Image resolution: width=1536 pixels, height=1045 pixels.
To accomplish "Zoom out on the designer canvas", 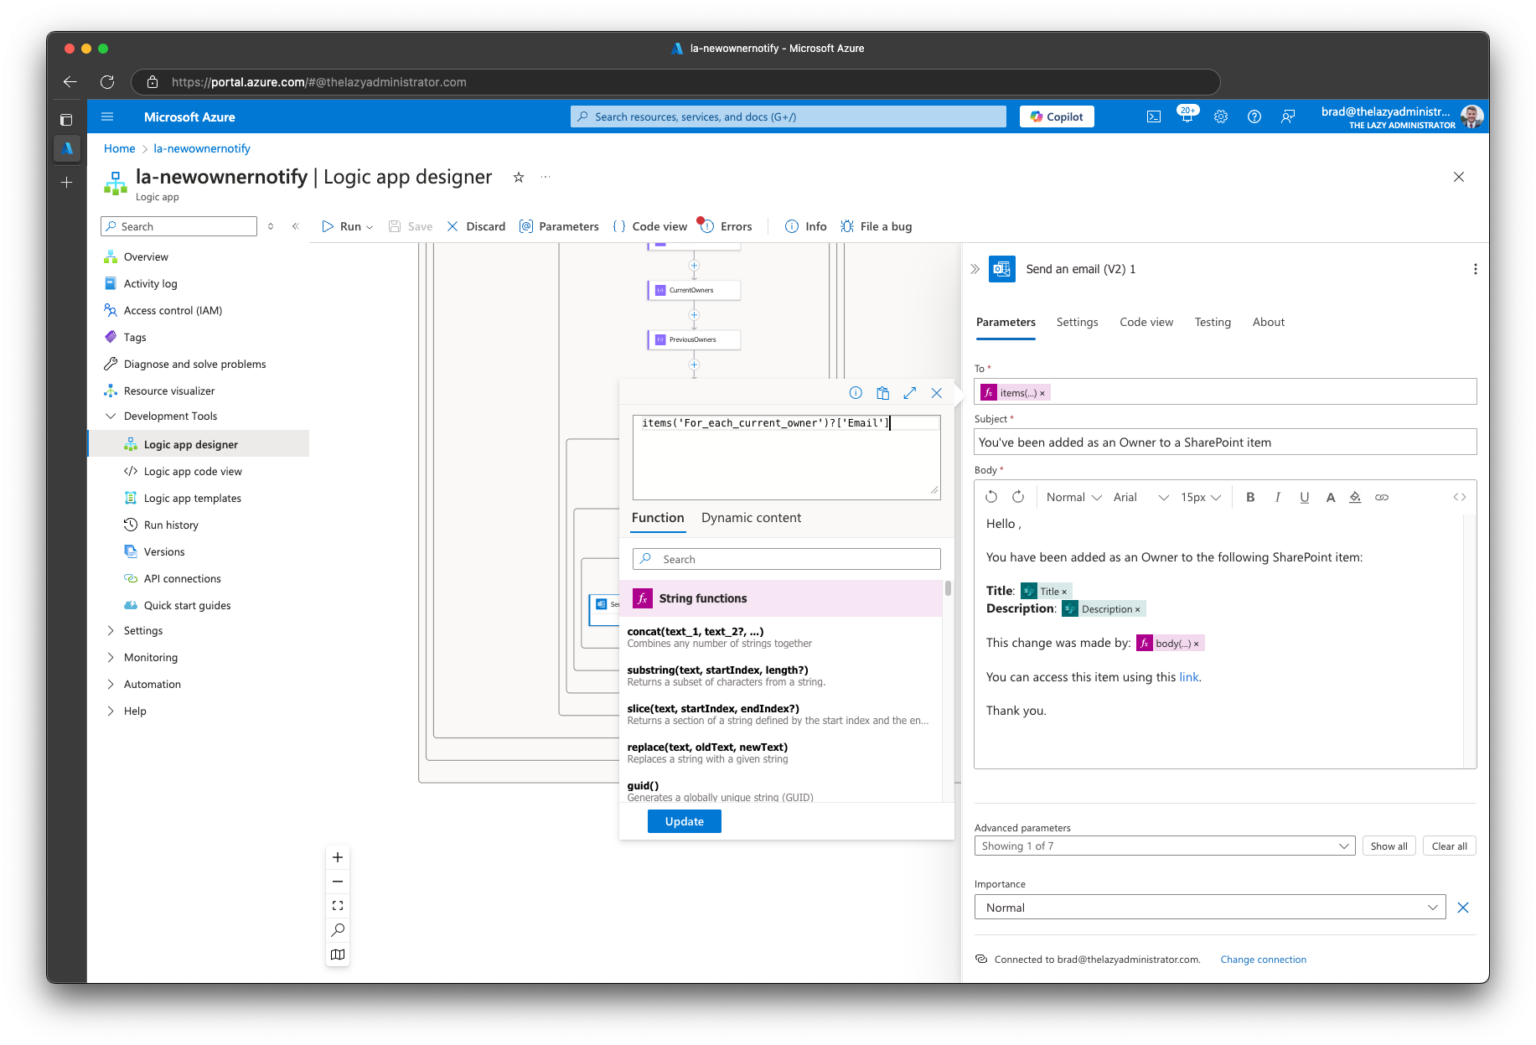I will (338, 882).
